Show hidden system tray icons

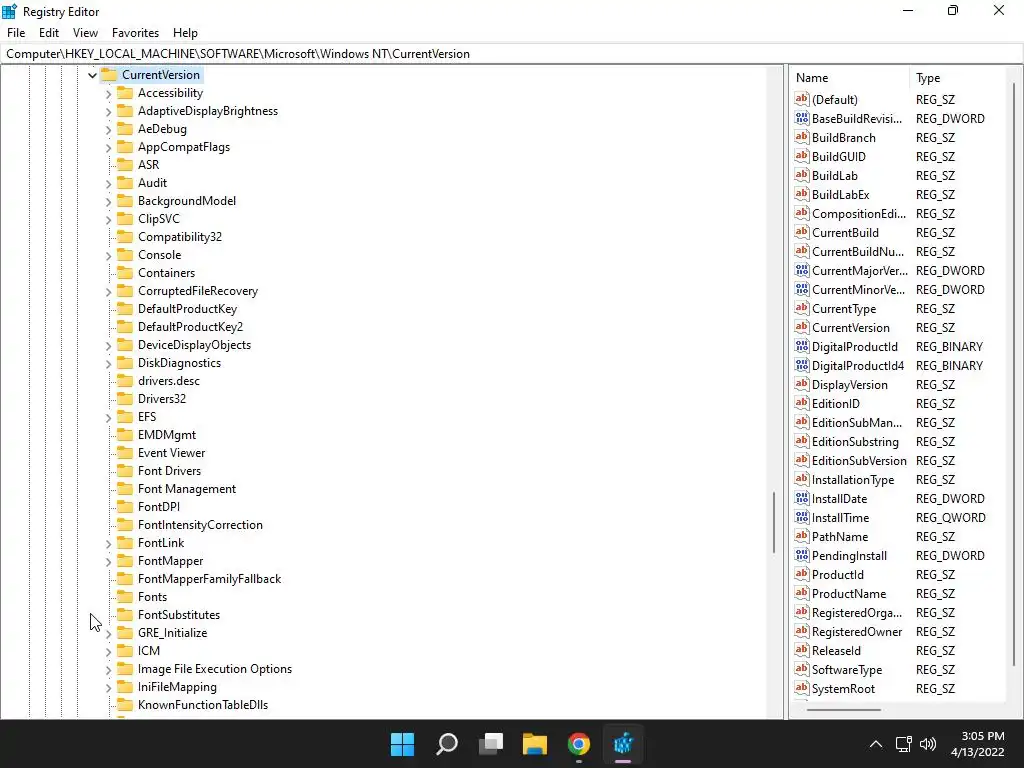tap(876, 744)
